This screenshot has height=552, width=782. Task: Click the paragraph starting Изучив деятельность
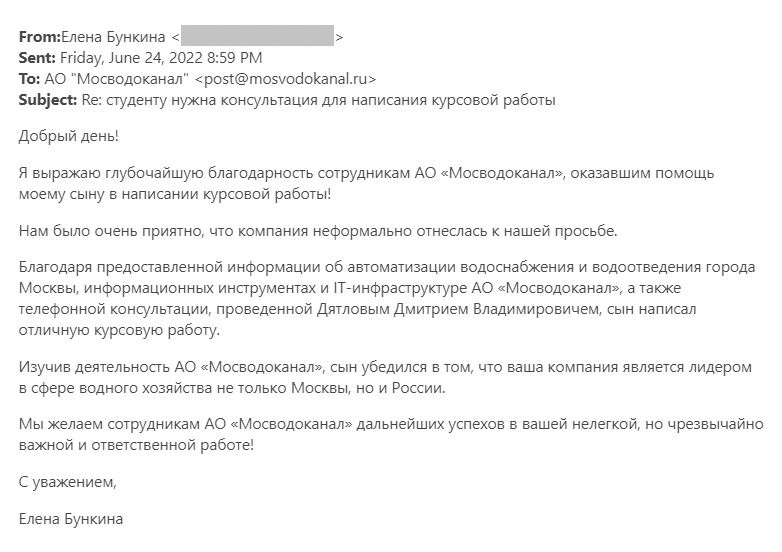click(385, 377)
